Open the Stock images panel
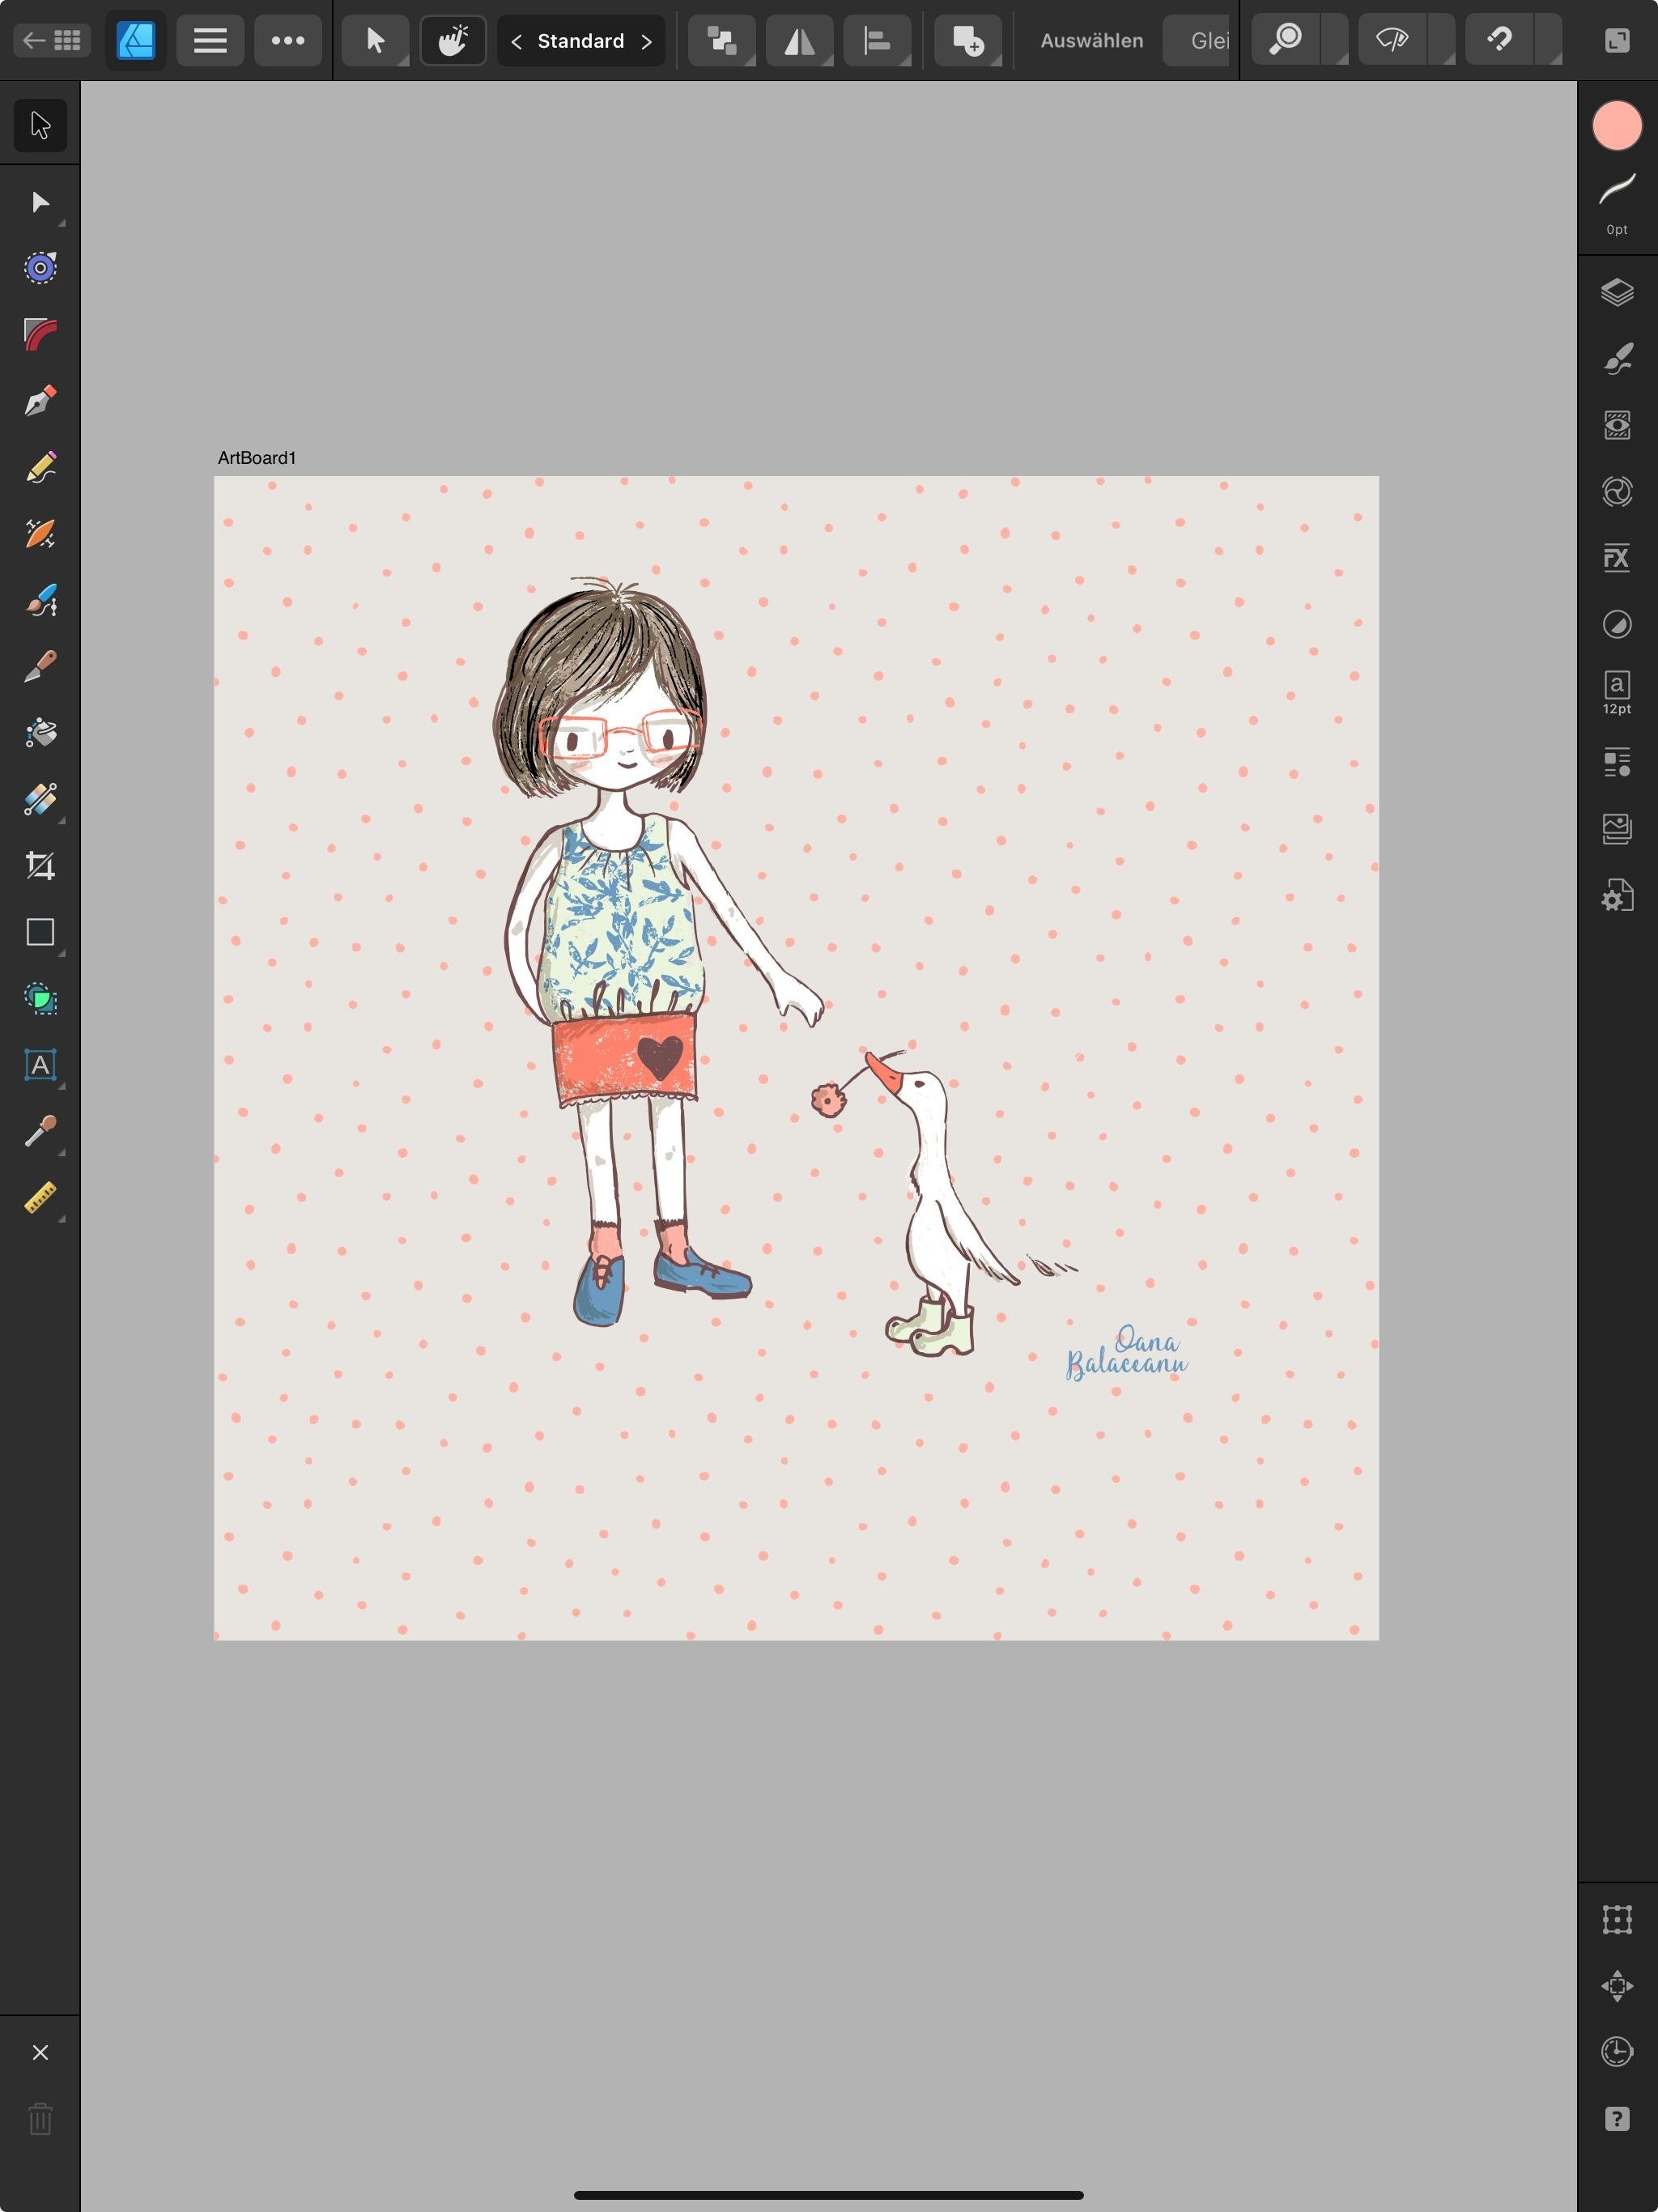 (1617, 828)
